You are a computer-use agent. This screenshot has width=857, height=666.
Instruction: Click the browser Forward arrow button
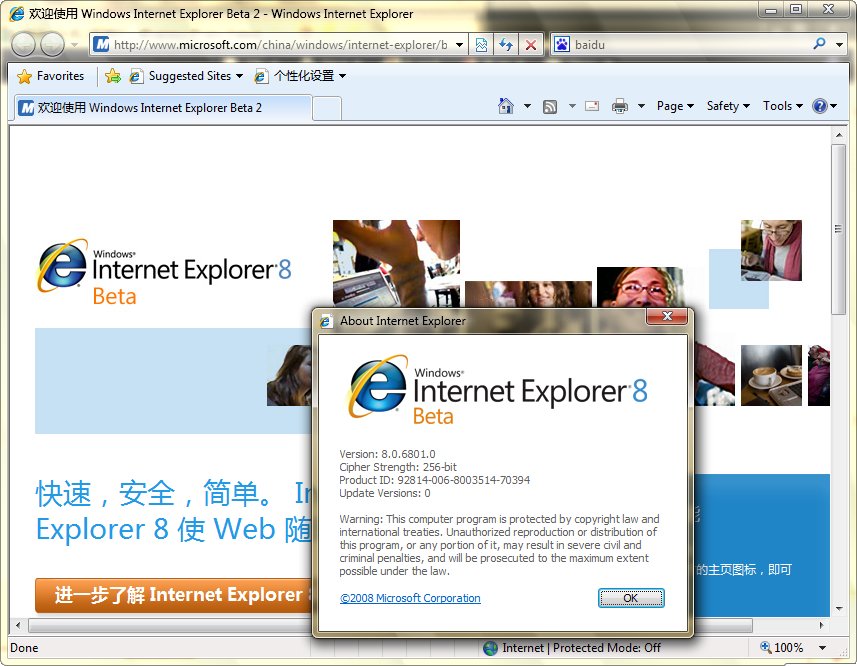tap(53, 44)
